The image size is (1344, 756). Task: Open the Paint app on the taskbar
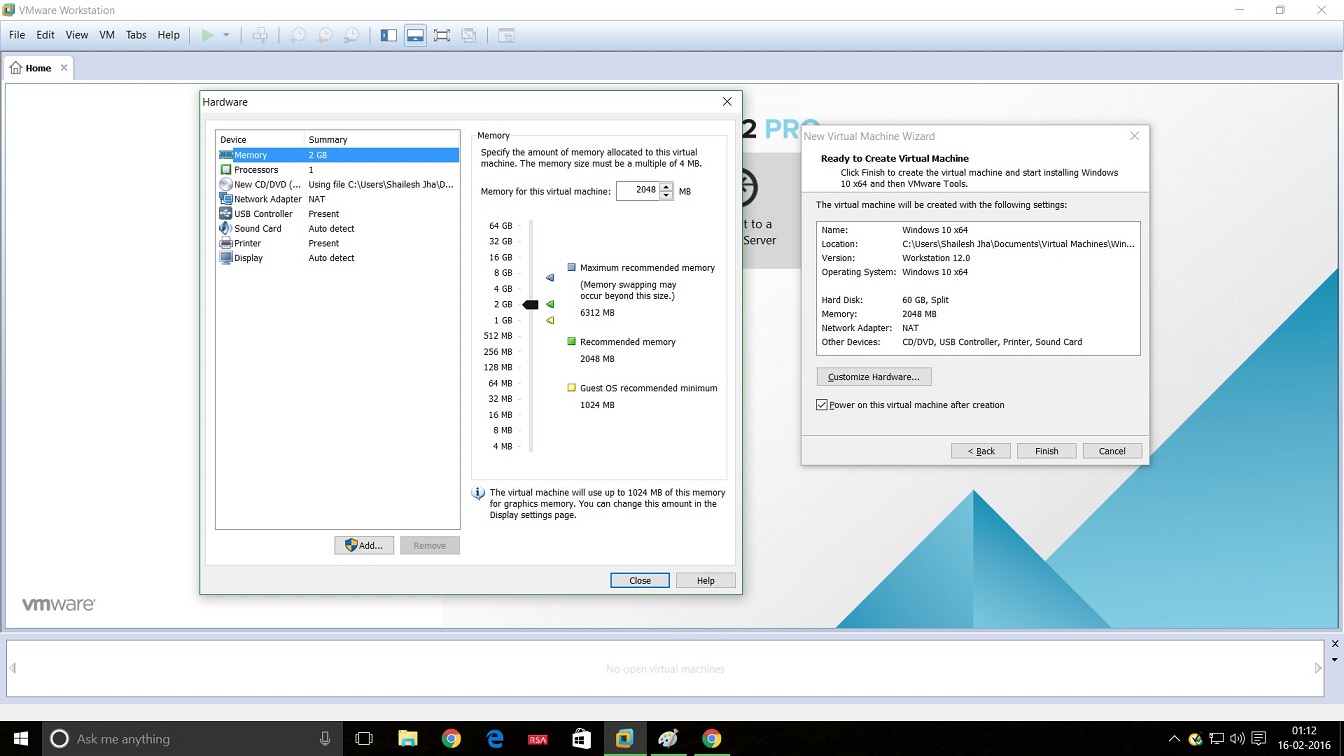click(x=668, y=739)
